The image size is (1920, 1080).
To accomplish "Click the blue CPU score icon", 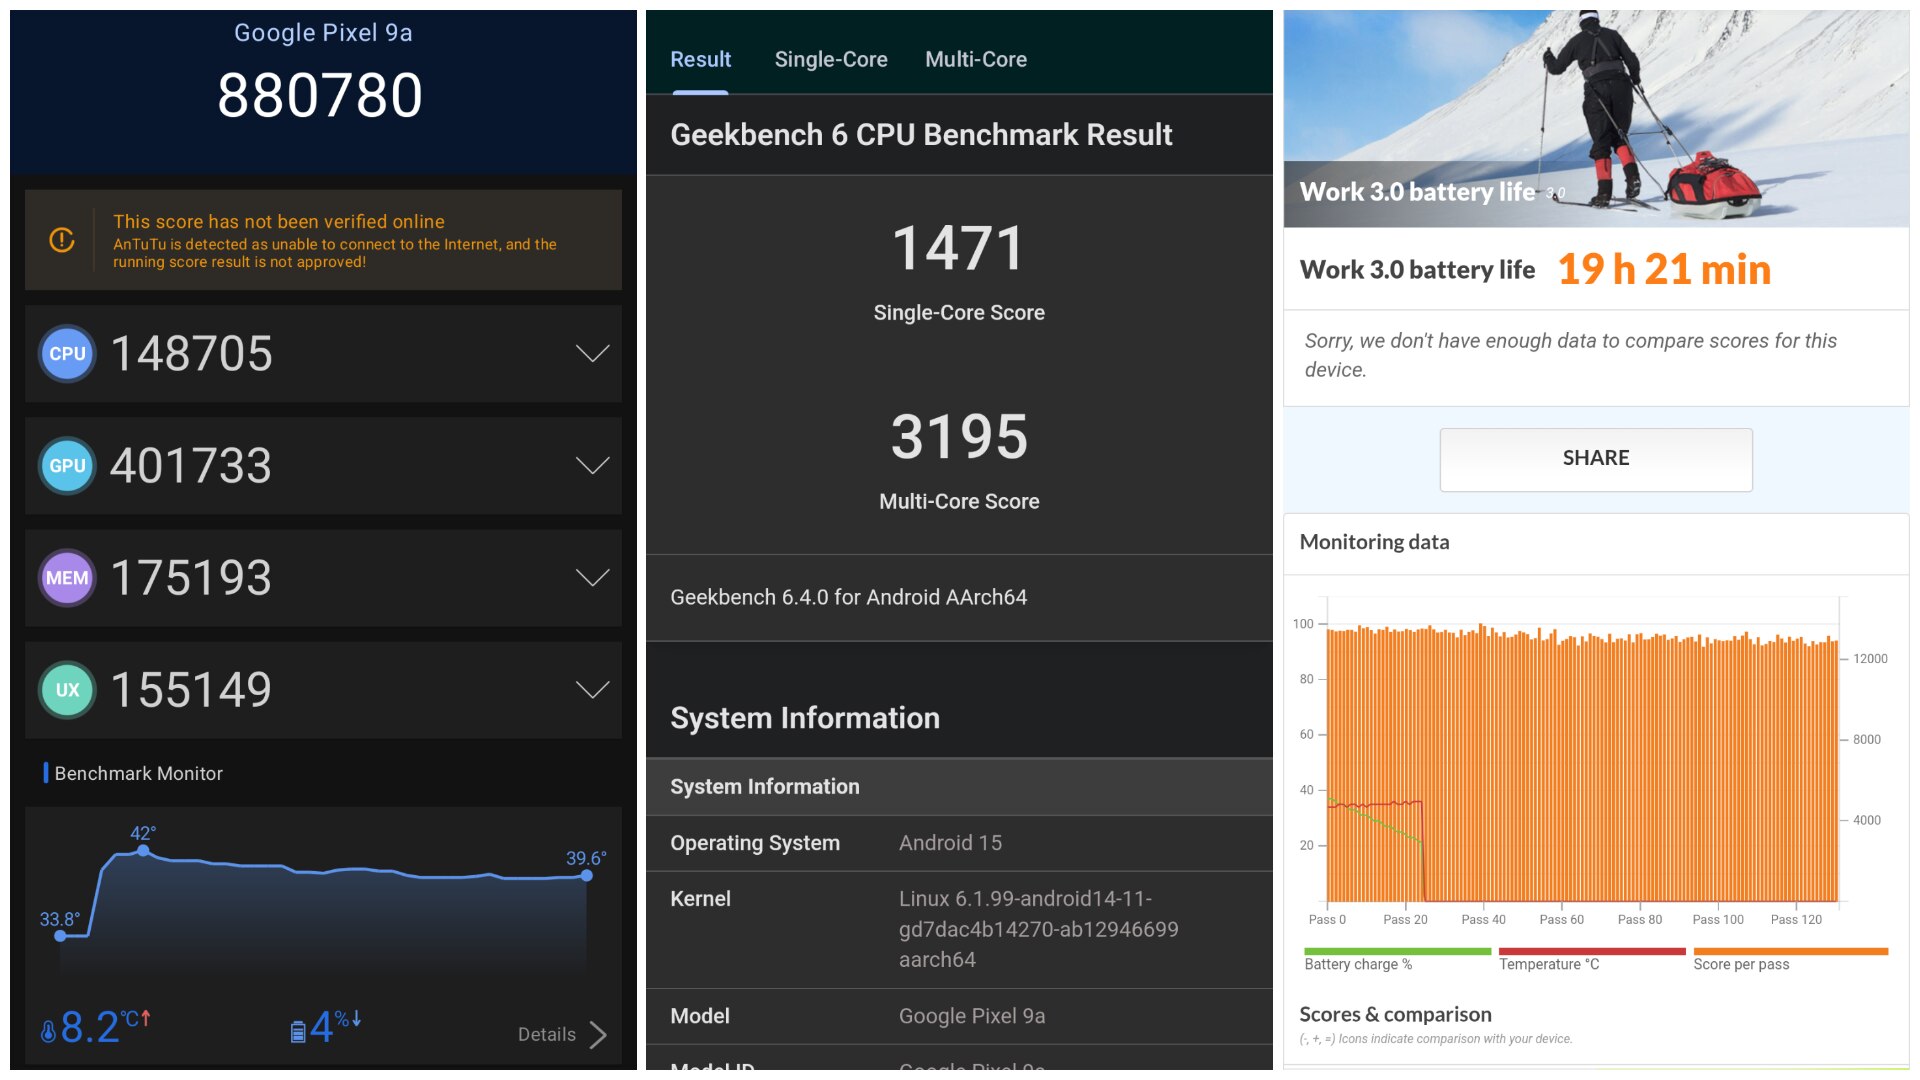I will (67, 354).
